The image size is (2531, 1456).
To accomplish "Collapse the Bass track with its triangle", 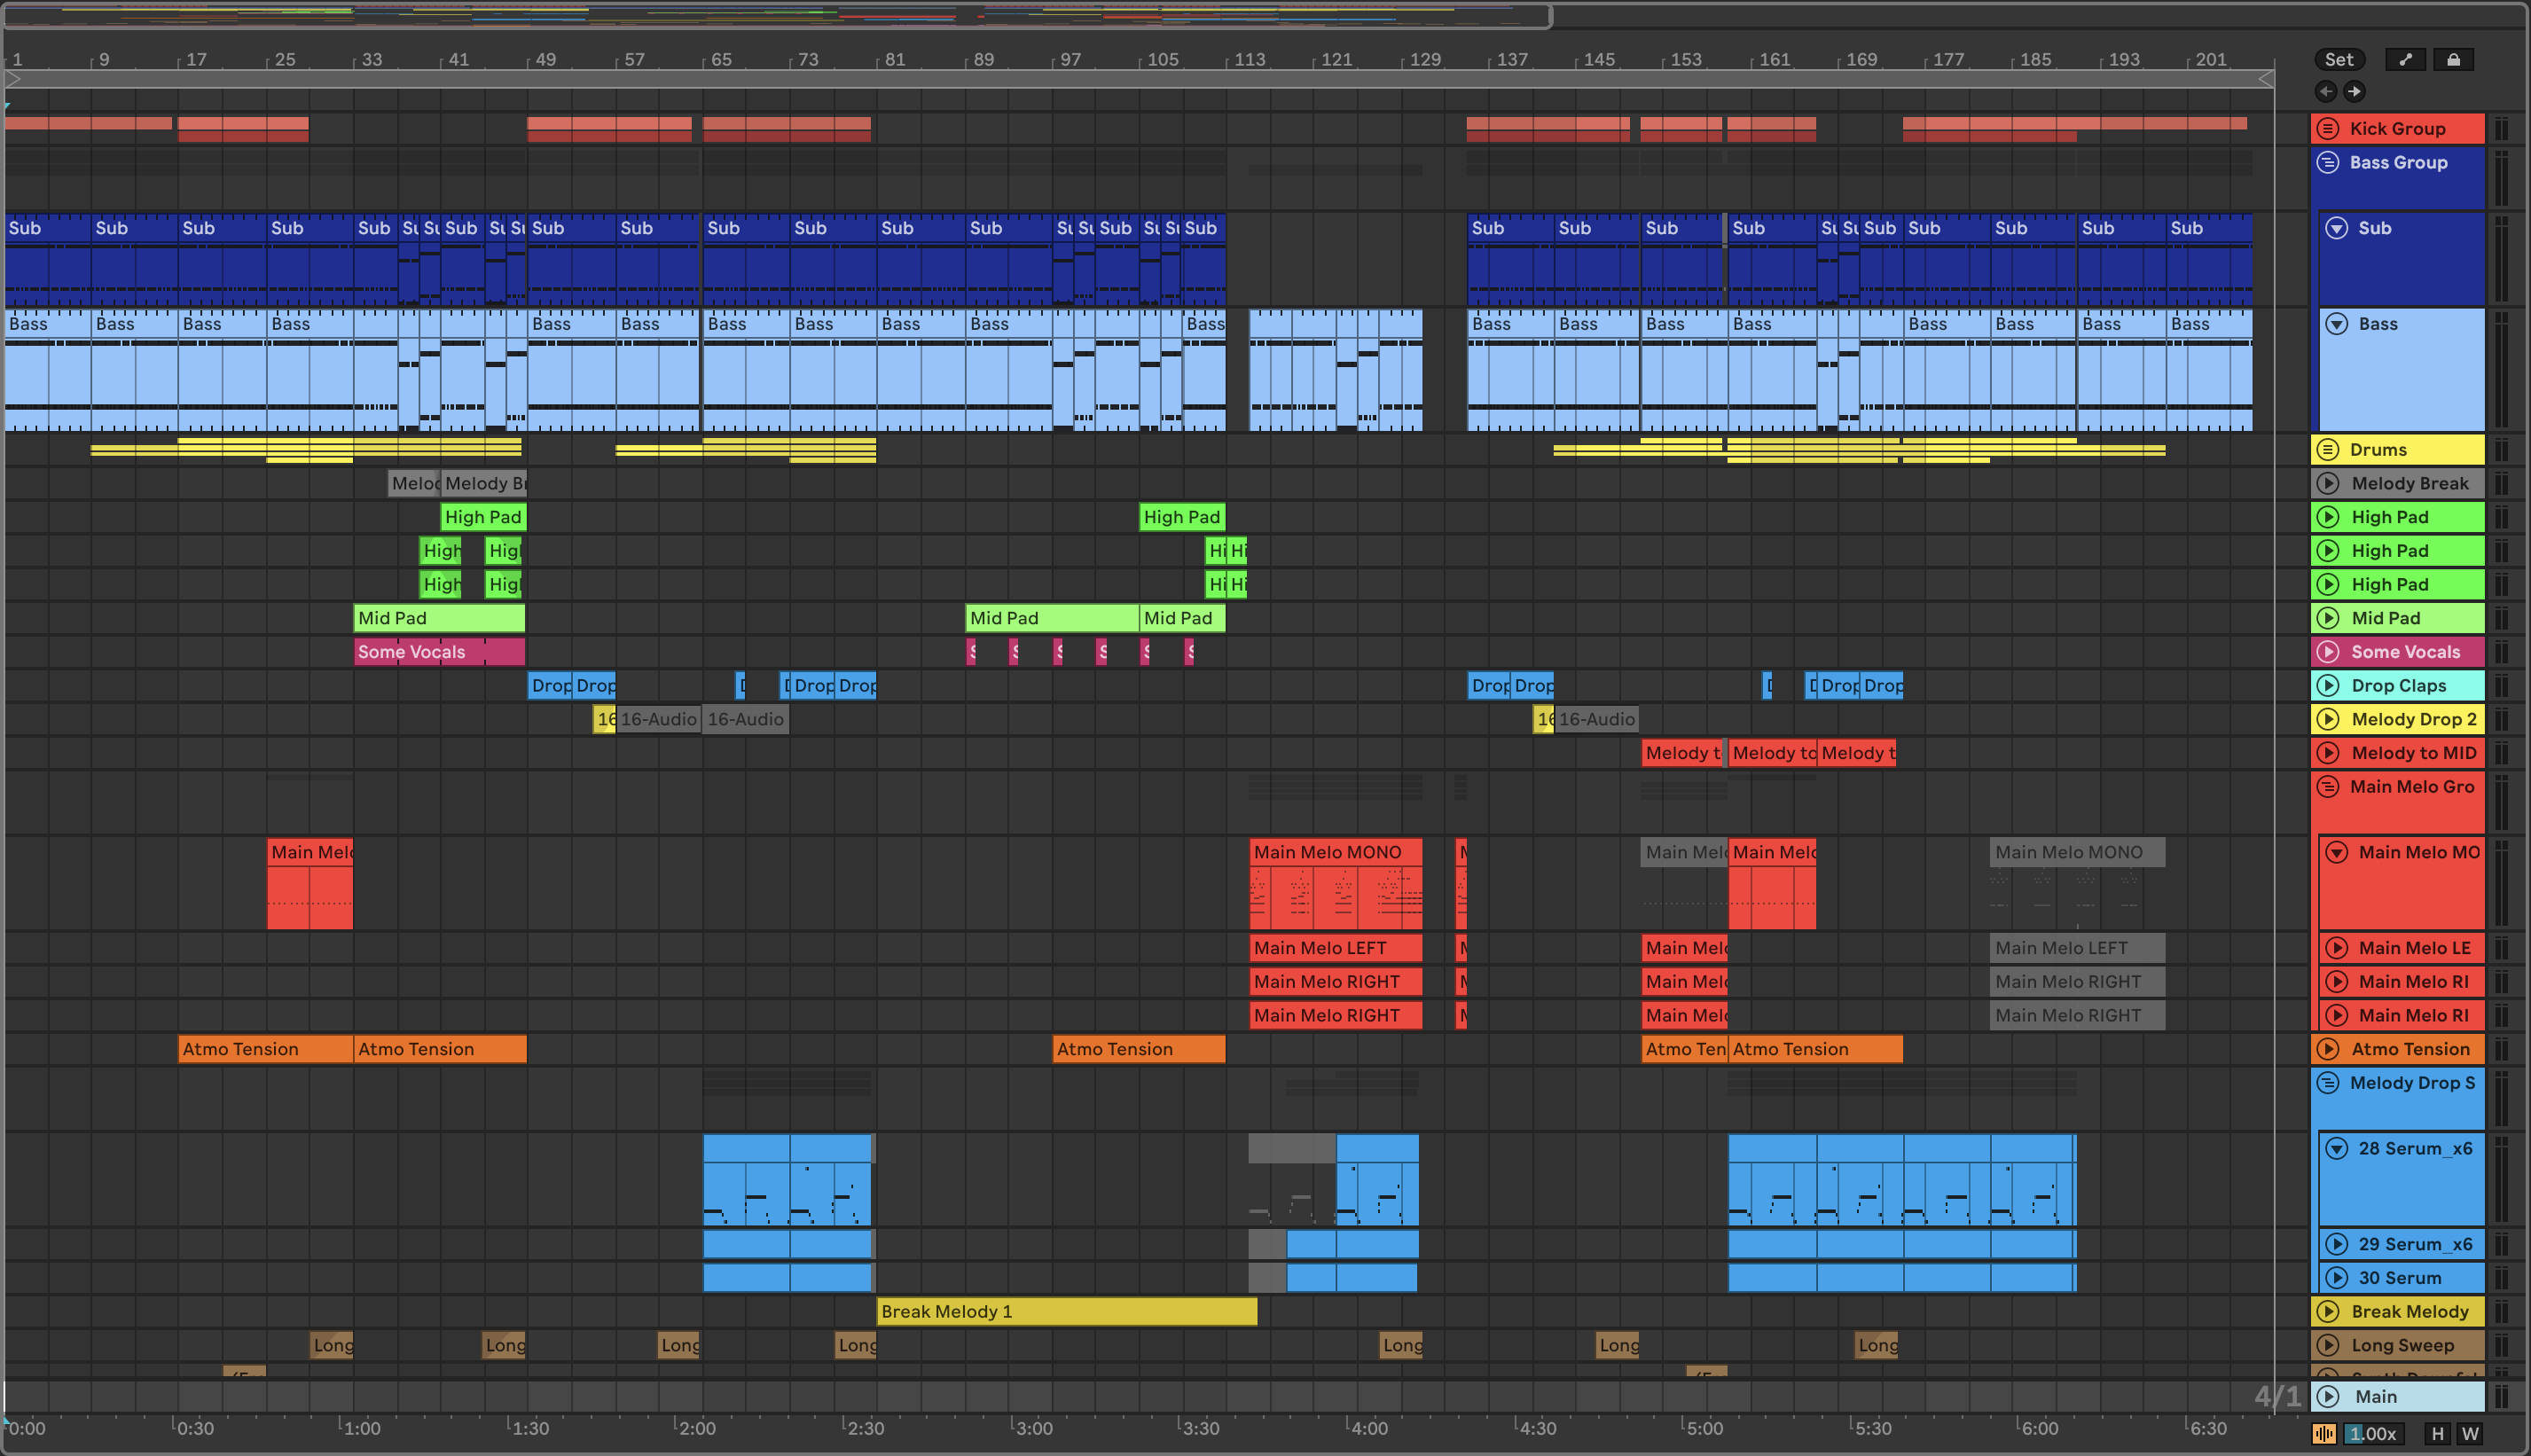I will pos(2337,324).
